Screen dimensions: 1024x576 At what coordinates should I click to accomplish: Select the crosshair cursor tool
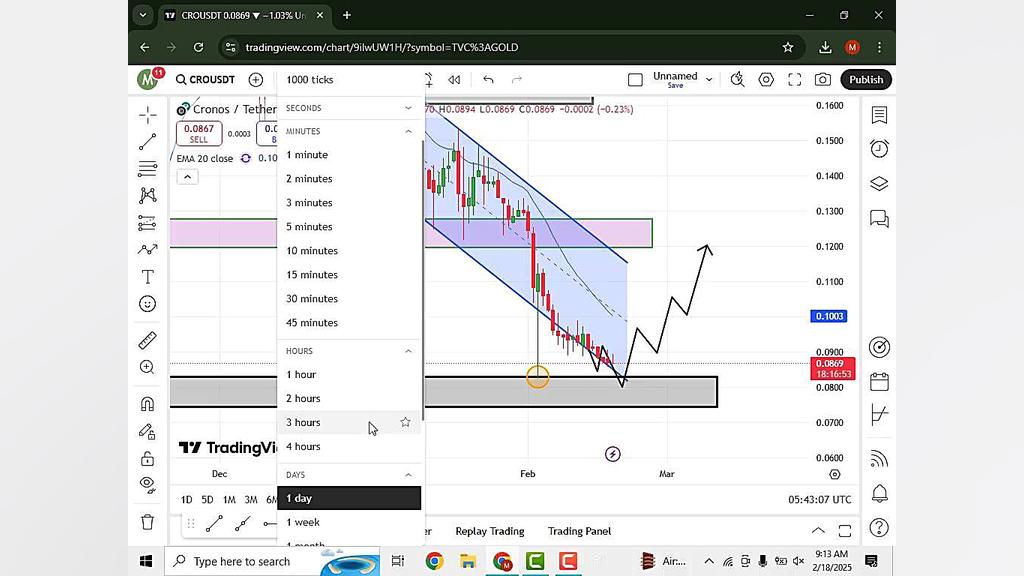click(x=148, y=115)
